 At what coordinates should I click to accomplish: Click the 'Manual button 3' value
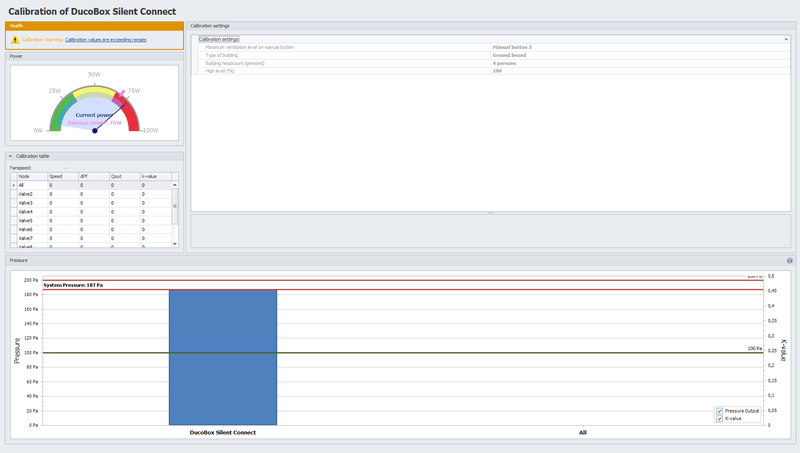[x=512, y=47]
